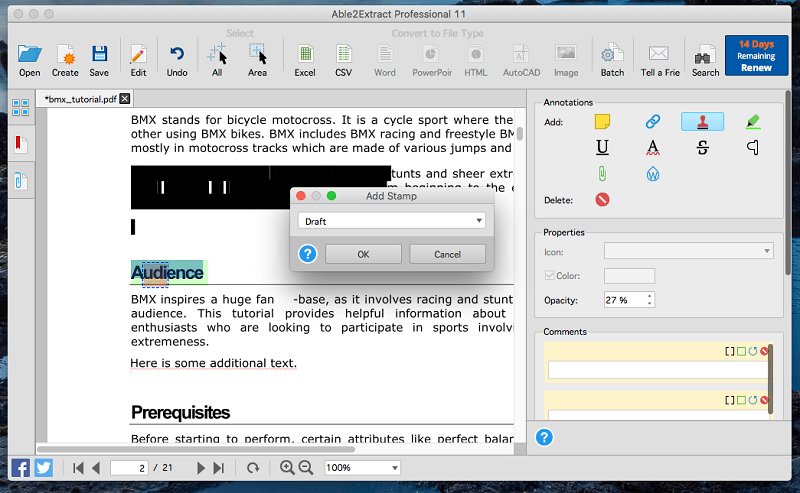The width and height of the screenshot is (800, 493).
Task: Add an attachment paperclip annotation
Action: (x=602, y=174)
